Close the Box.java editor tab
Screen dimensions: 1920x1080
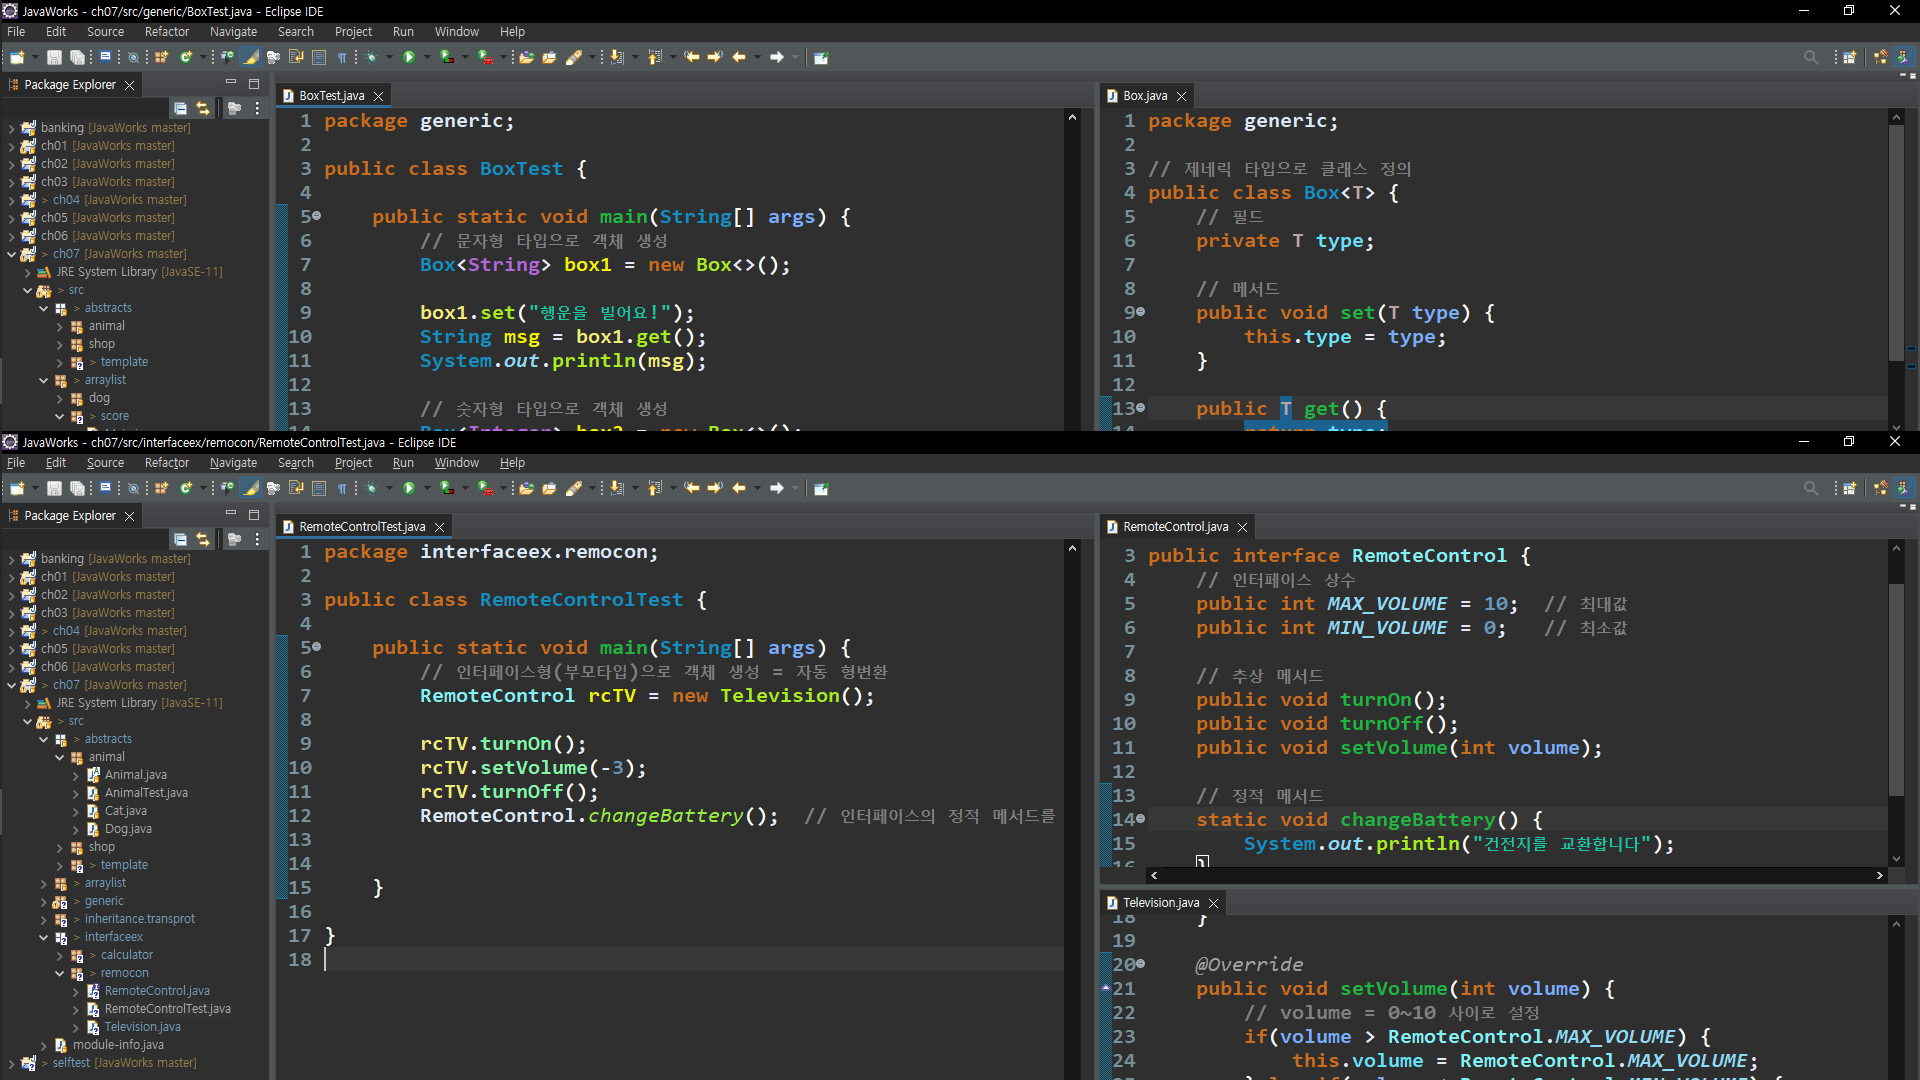(1181, 96)
